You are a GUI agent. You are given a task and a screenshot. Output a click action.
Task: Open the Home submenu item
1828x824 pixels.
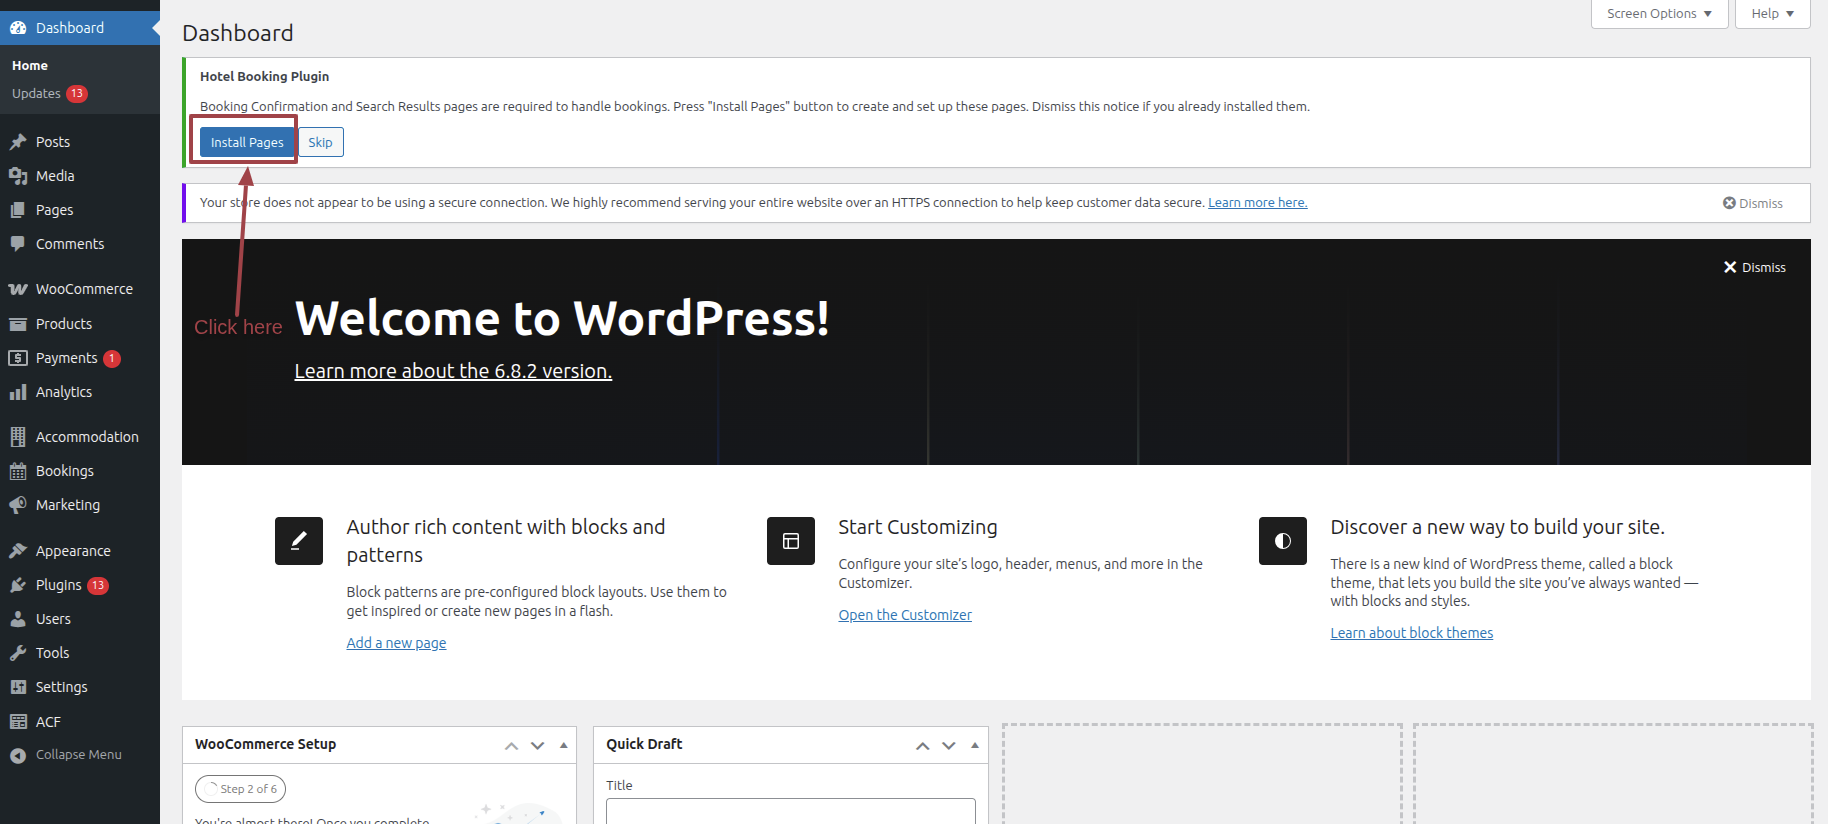click(30, 66)
